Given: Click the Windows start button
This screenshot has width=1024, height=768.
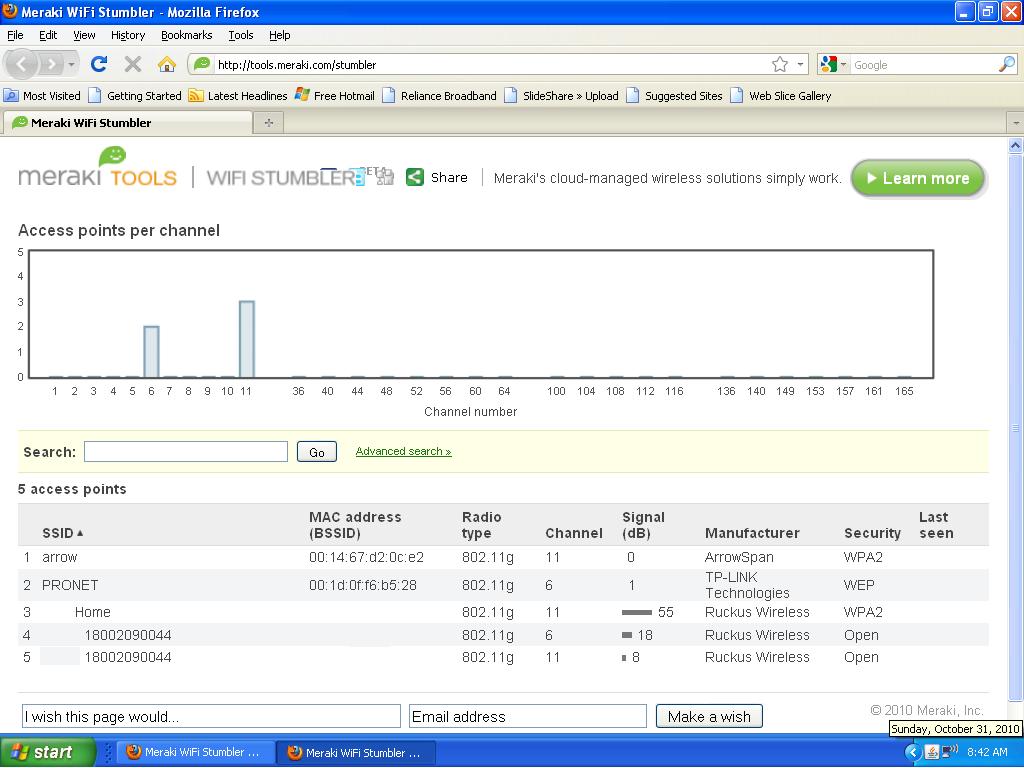Looking at the screenshot, I should (x=47, y=752).
